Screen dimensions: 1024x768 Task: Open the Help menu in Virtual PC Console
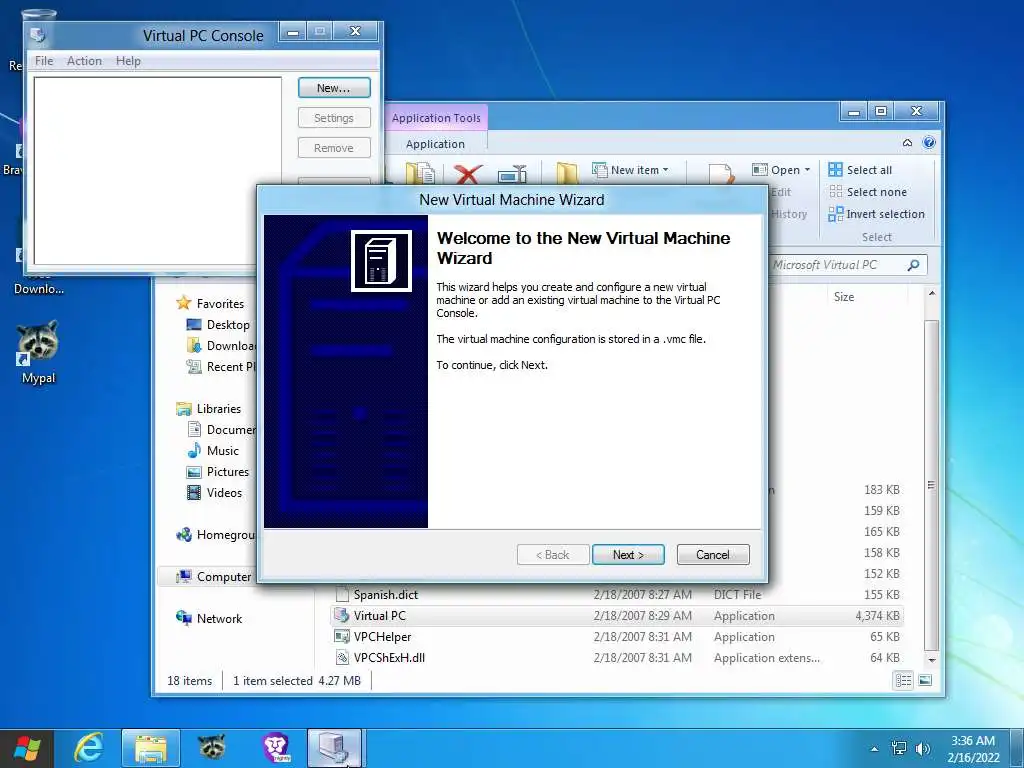[128, 61]
